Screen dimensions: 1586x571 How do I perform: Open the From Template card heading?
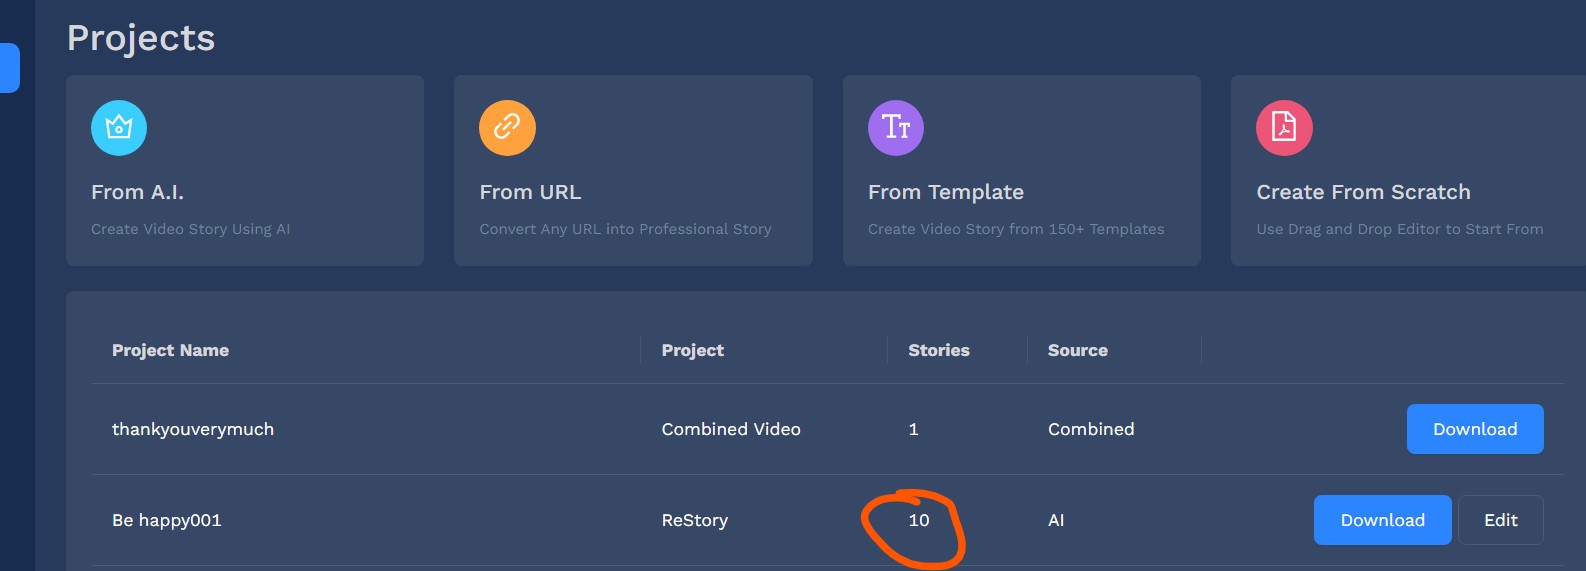pyautogui.click(x=945, y=192)
